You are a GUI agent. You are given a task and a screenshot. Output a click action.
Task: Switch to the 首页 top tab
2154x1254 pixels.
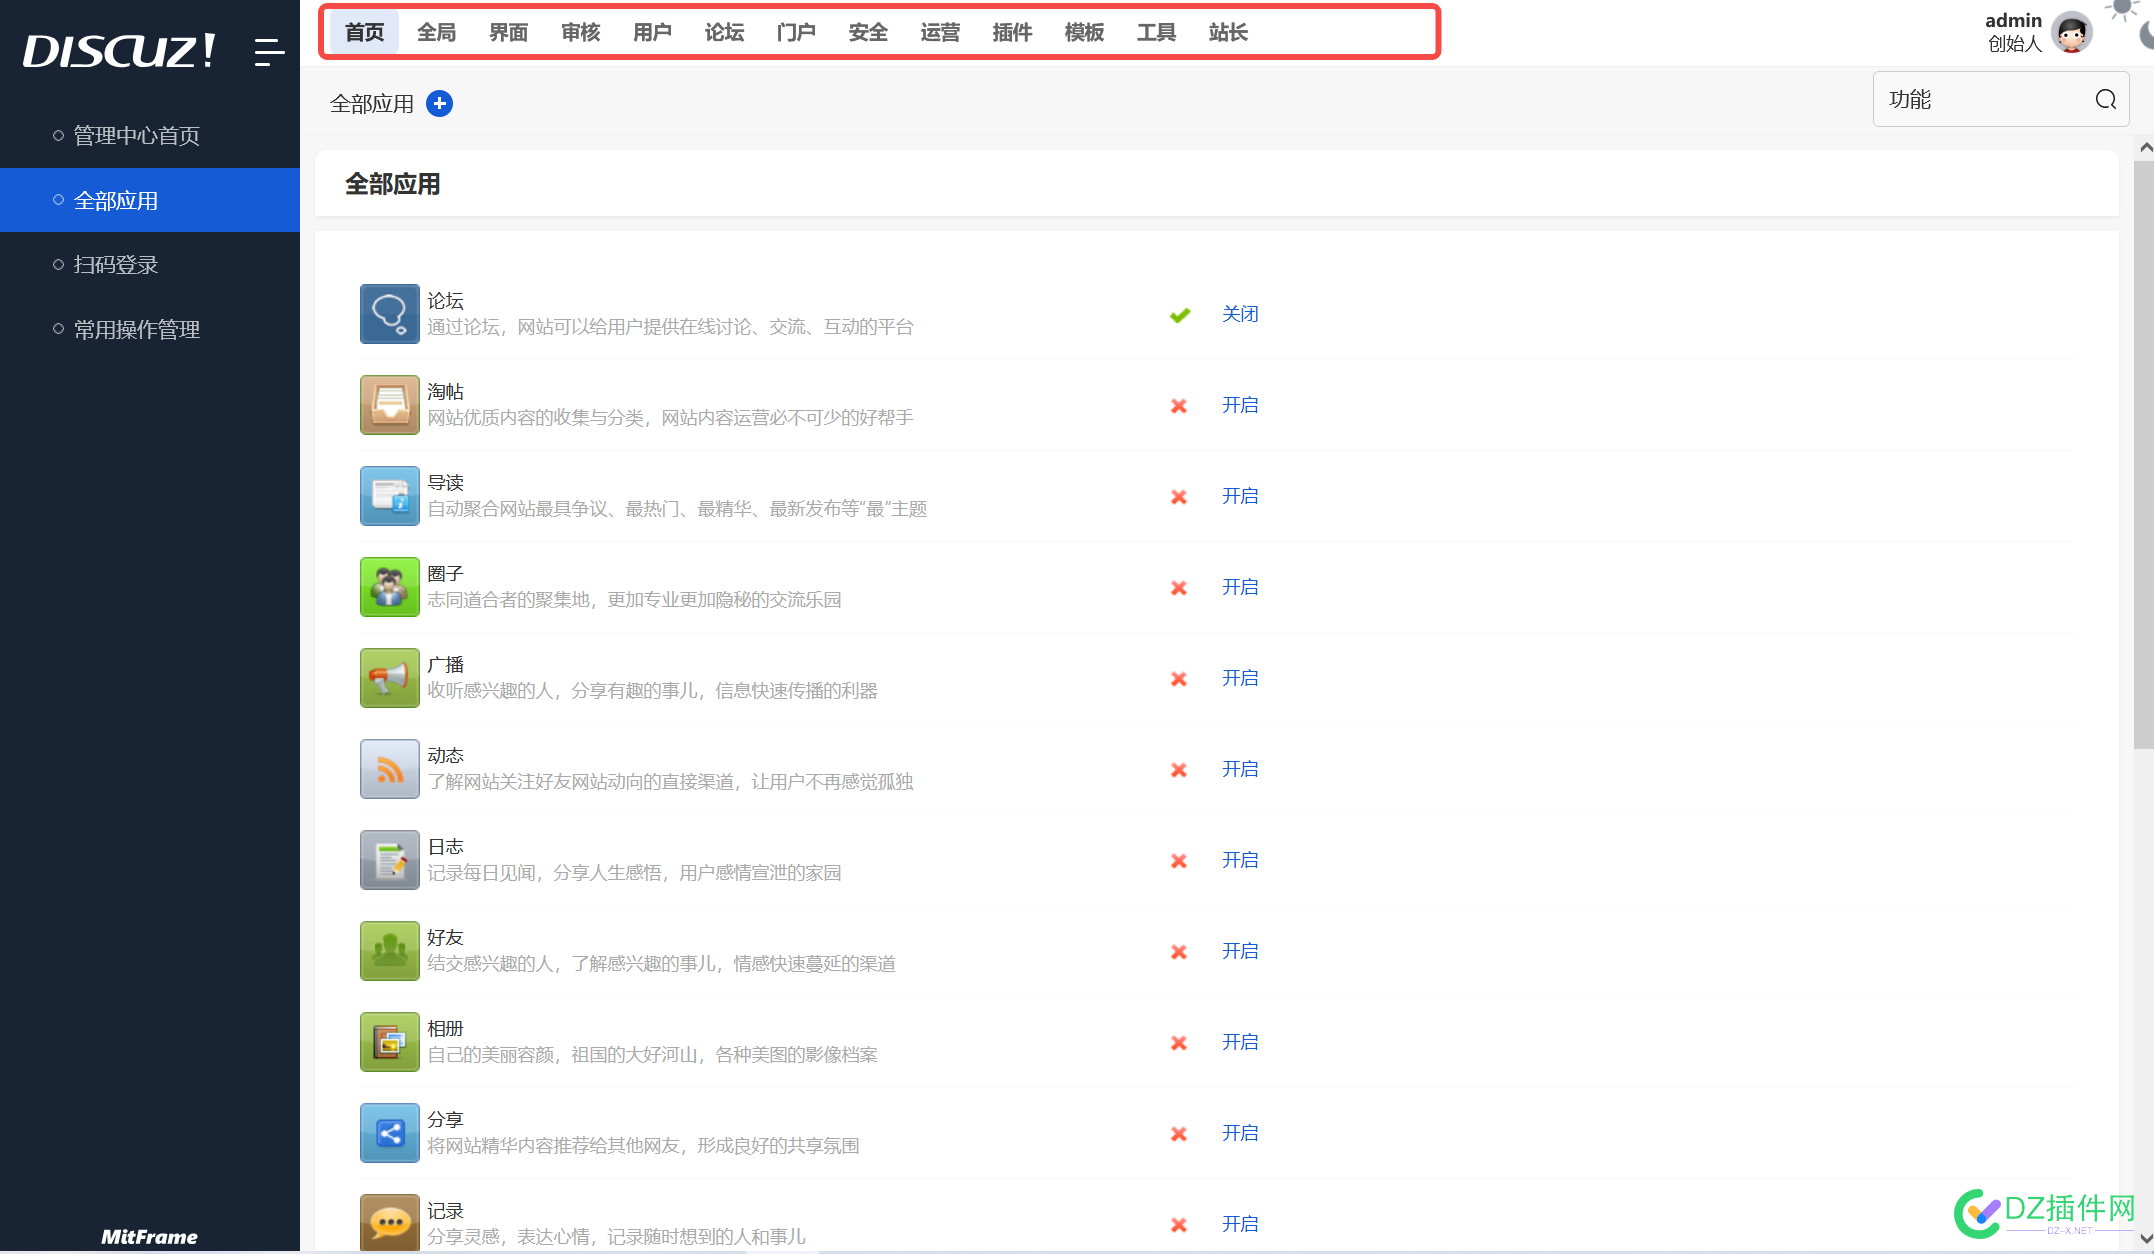[365, 32]
